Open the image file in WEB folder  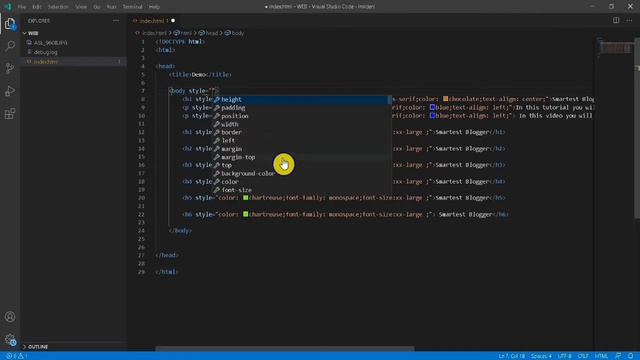(x=50, y=43)
